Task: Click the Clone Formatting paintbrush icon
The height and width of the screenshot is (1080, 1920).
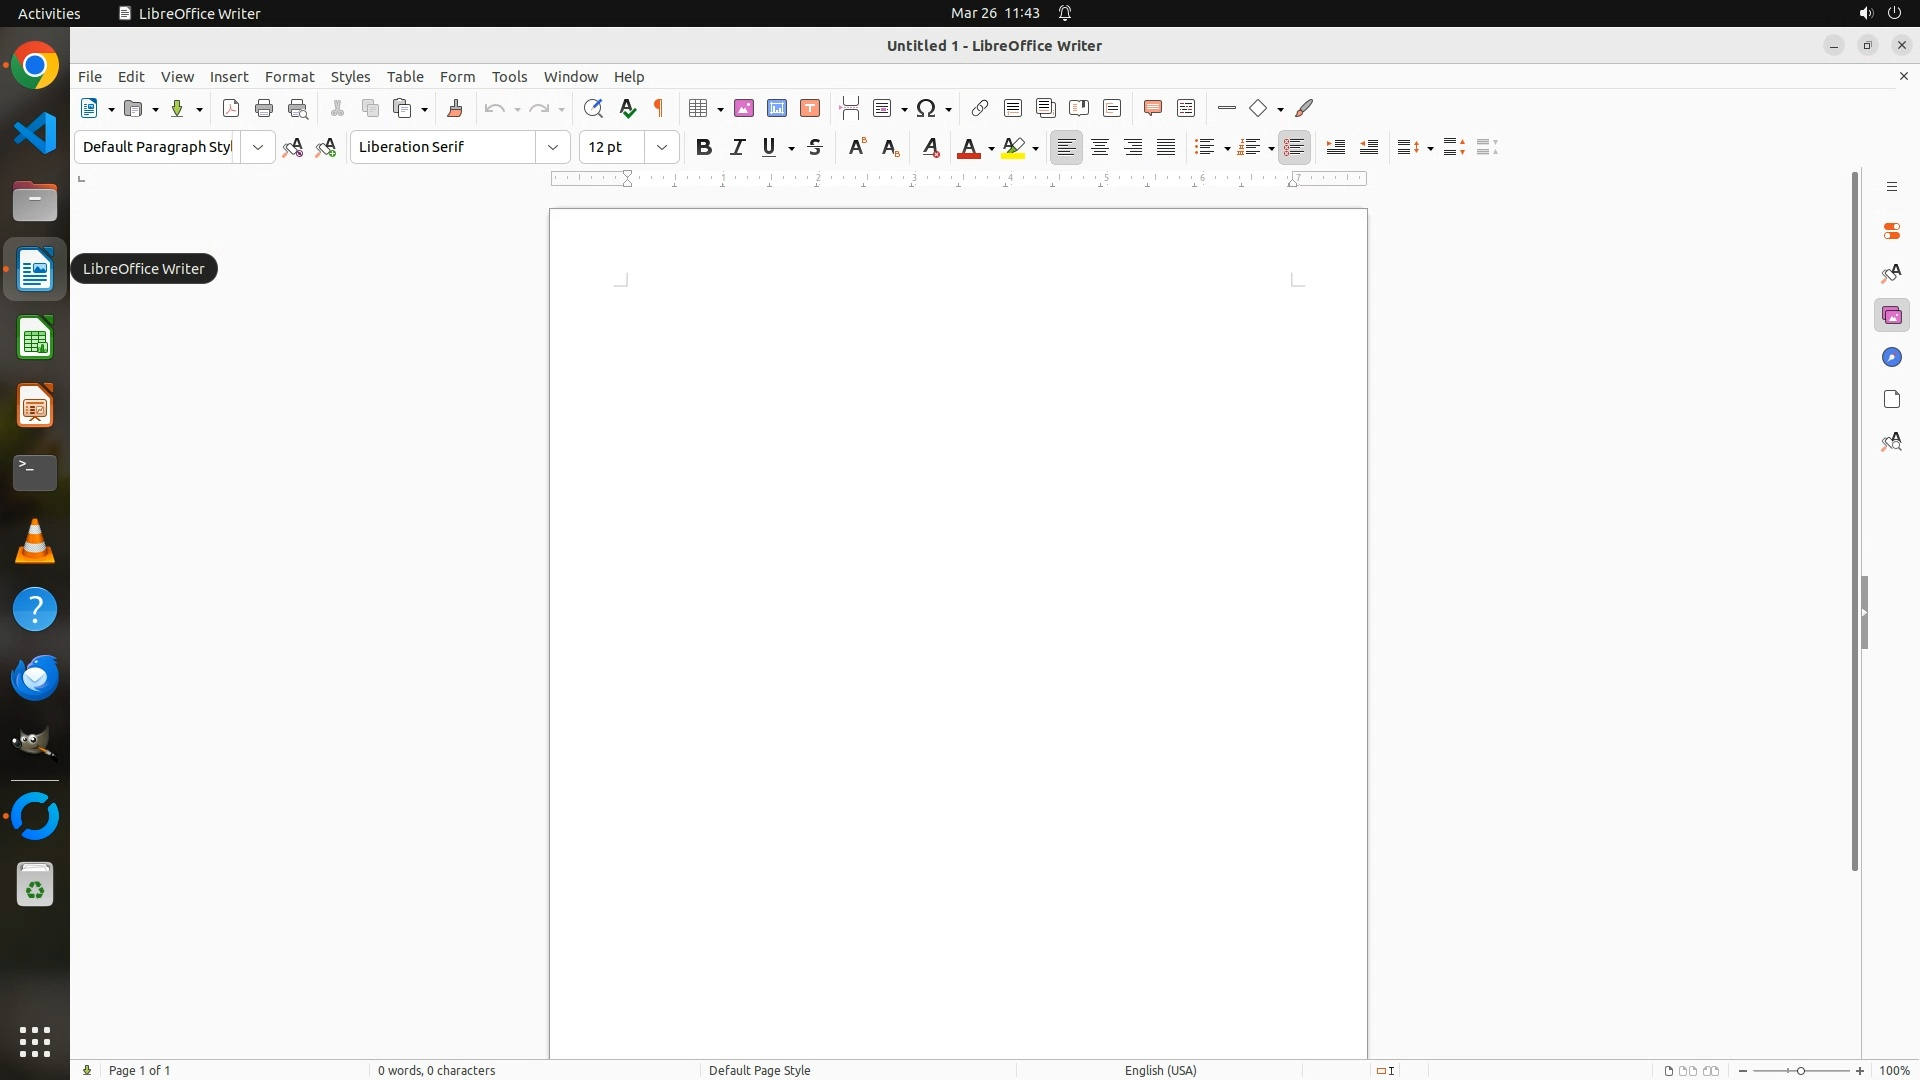Action: (x=455, y=108)
